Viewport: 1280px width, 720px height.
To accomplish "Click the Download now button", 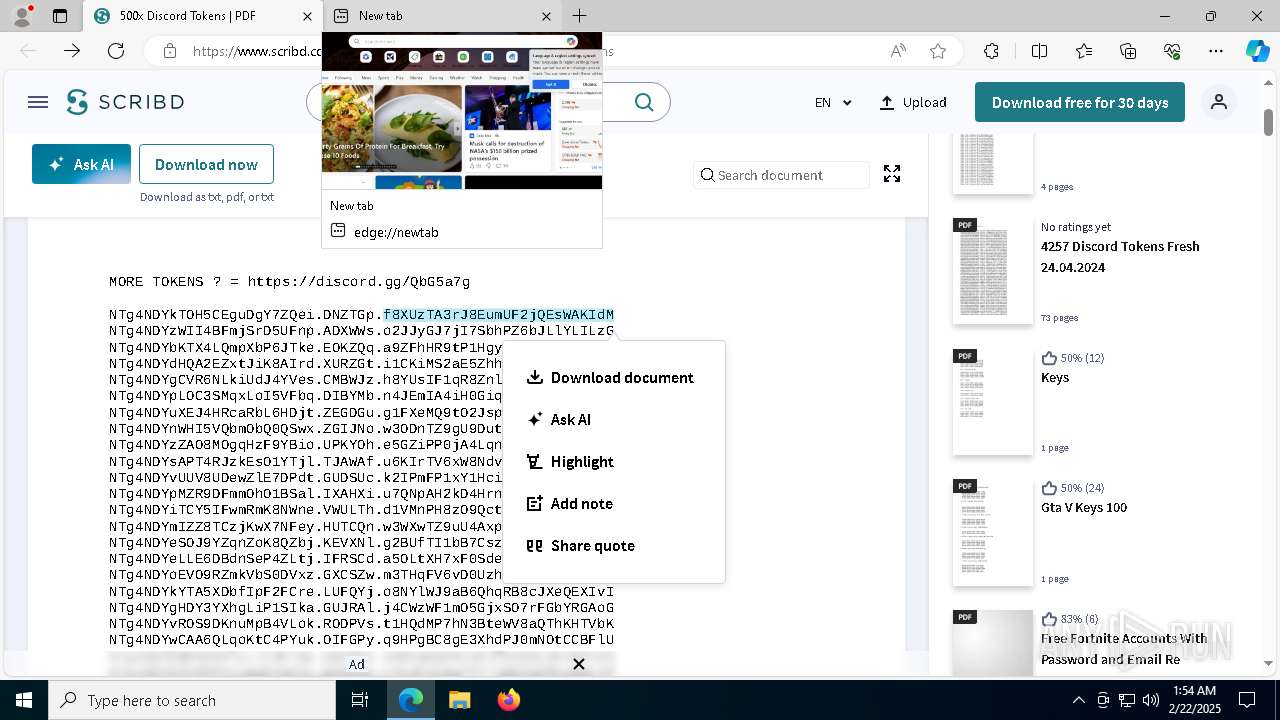I will [x=206, y=164].
